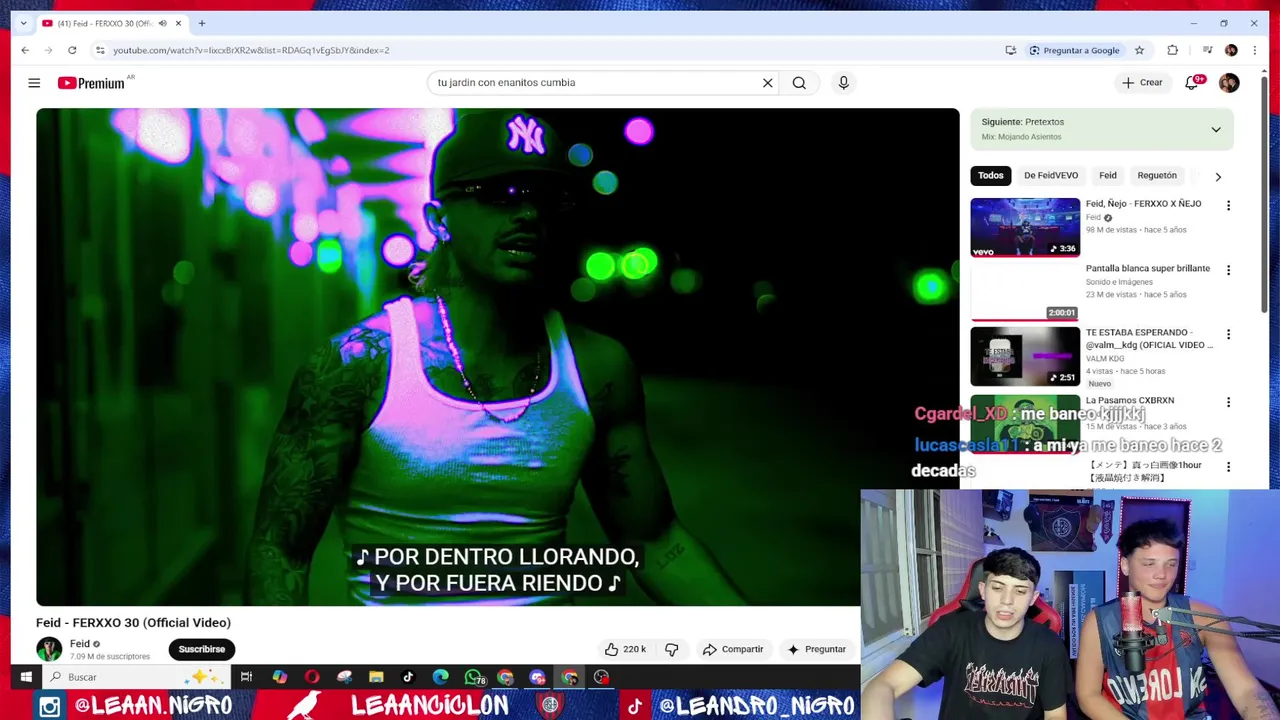The image size is (1280, 720).
Task: Open the Crear menu
Action: pos(1142,83)
